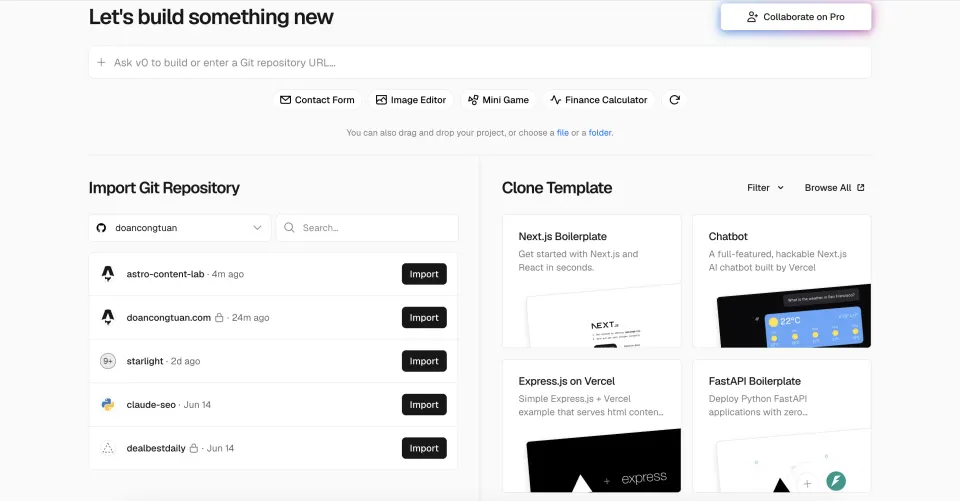Select the Contact Form suggestion
Viewport: 960px width, 501px height.
[x=317, y=100]
